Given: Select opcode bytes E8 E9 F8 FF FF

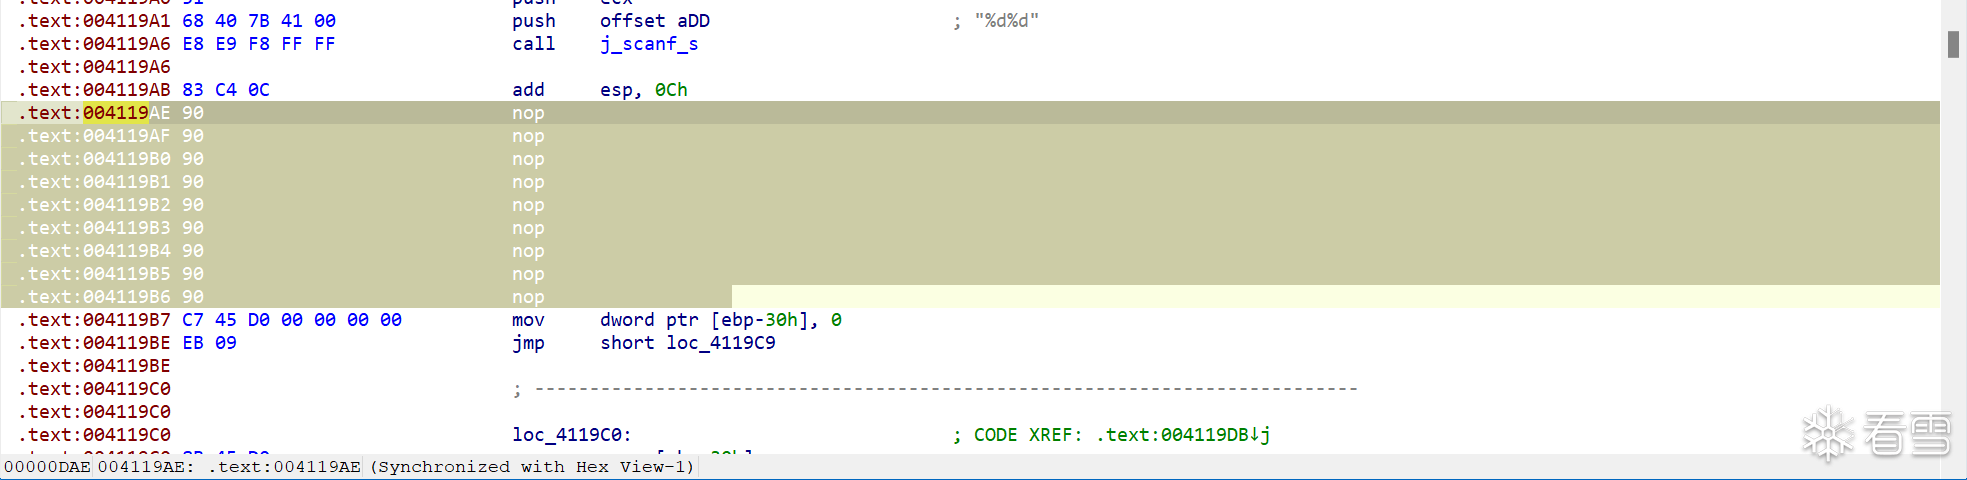Looking at the screenshot, I should click(x=259, y=44).
